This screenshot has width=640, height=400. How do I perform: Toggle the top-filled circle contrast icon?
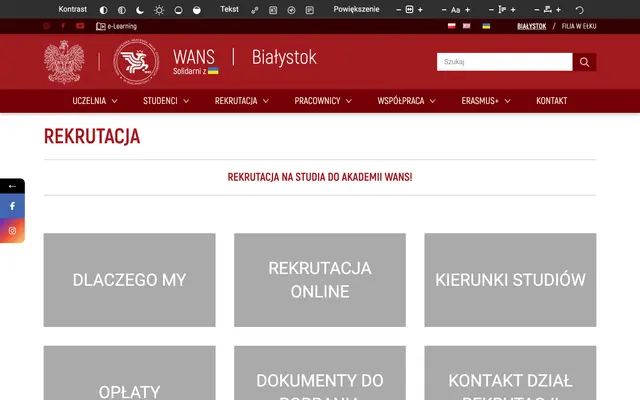(197, 10)
